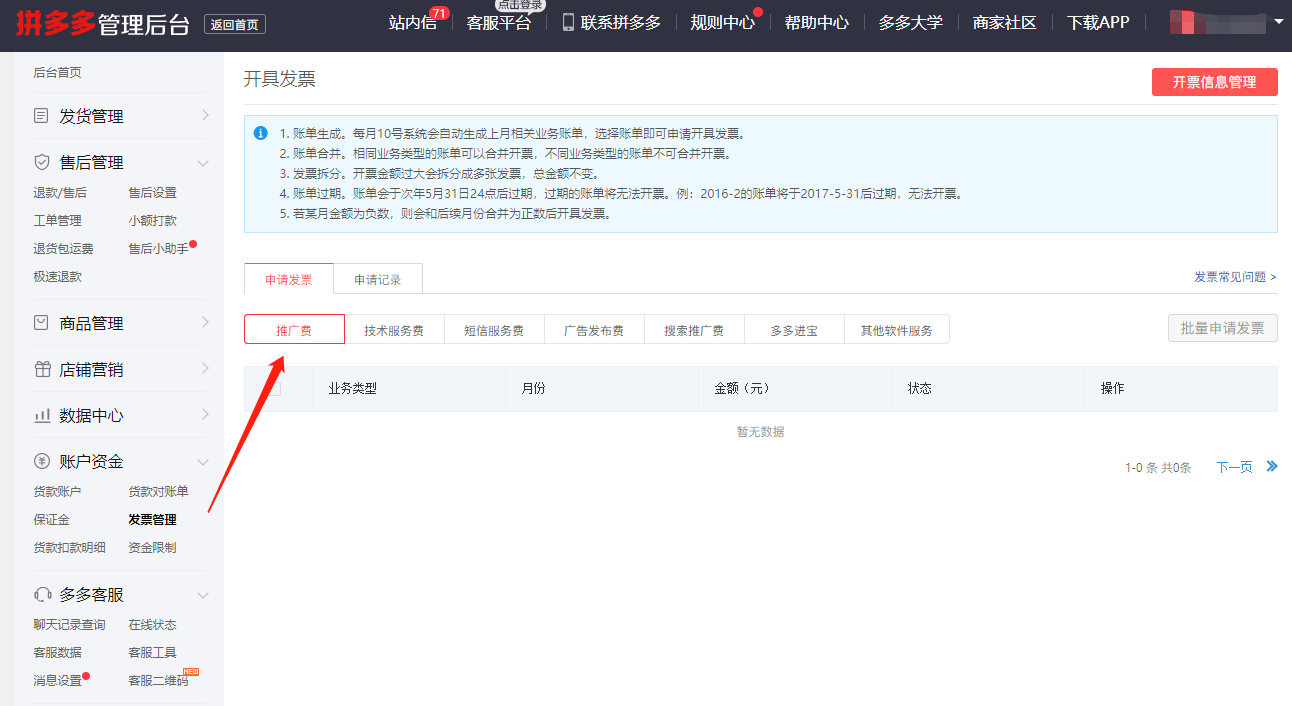
Task: Click the 数据中心 bar chart icon
Action: click(x=41, y=415)
